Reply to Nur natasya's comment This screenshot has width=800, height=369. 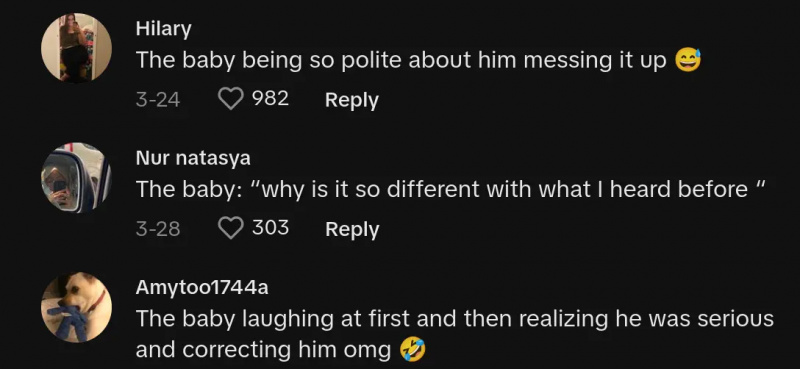pos(352,229)
